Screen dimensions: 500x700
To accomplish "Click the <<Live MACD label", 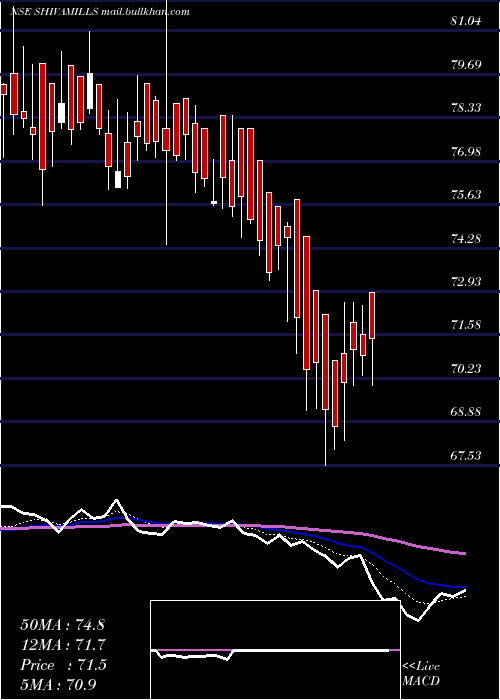I will tap(421, 674).
